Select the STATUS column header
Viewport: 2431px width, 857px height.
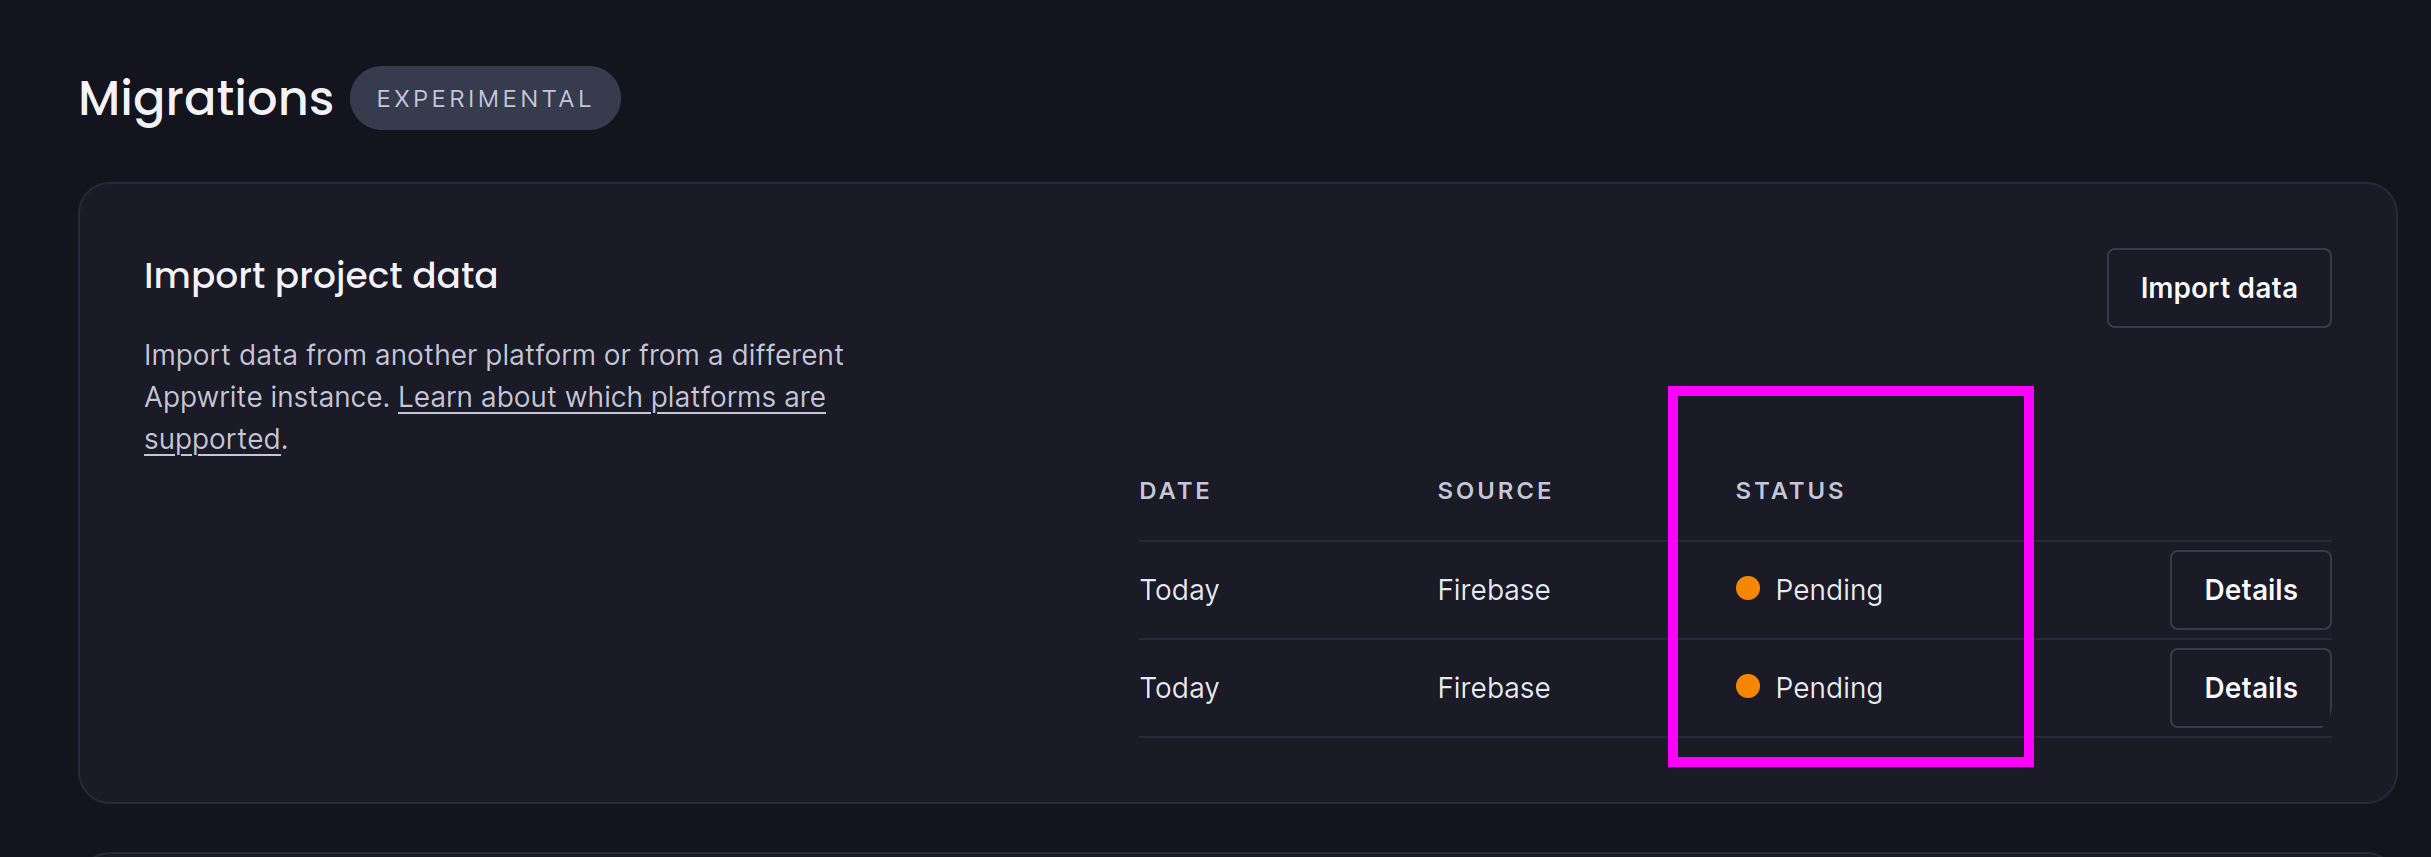click(x=1789, y=490)
